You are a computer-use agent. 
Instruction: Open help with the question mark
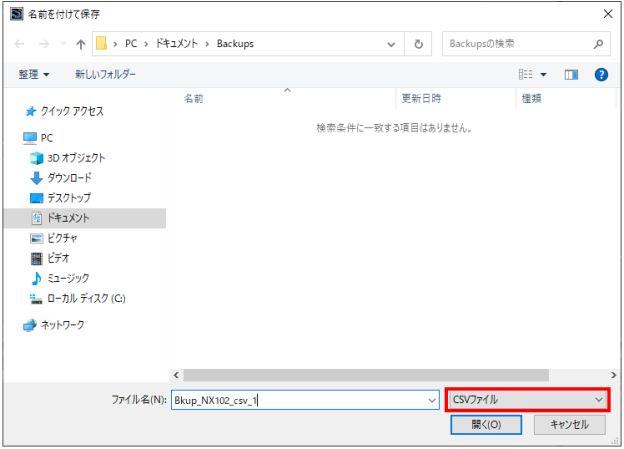601,74
